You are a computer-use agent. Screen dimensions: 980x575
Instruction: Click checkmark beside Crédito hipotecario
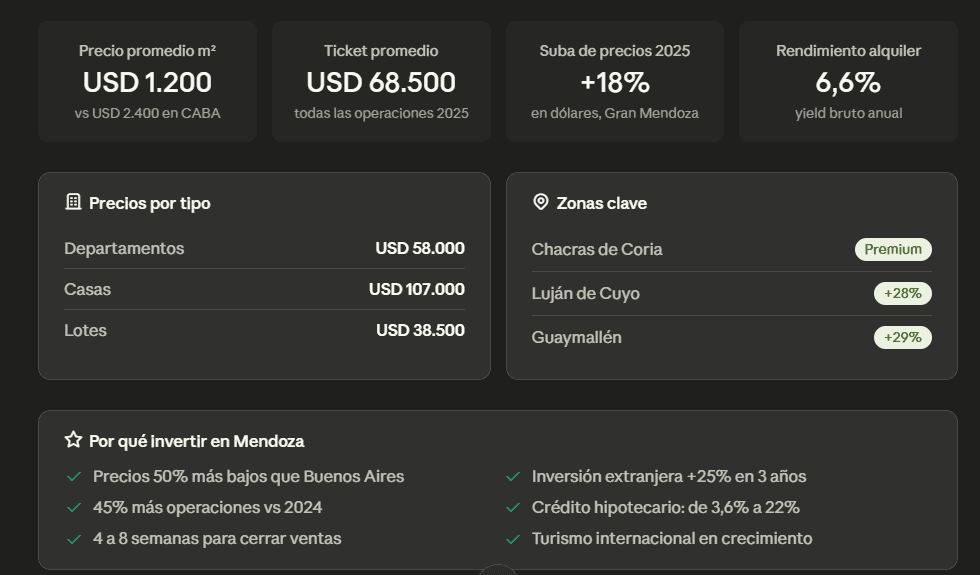tap(513, 508)
